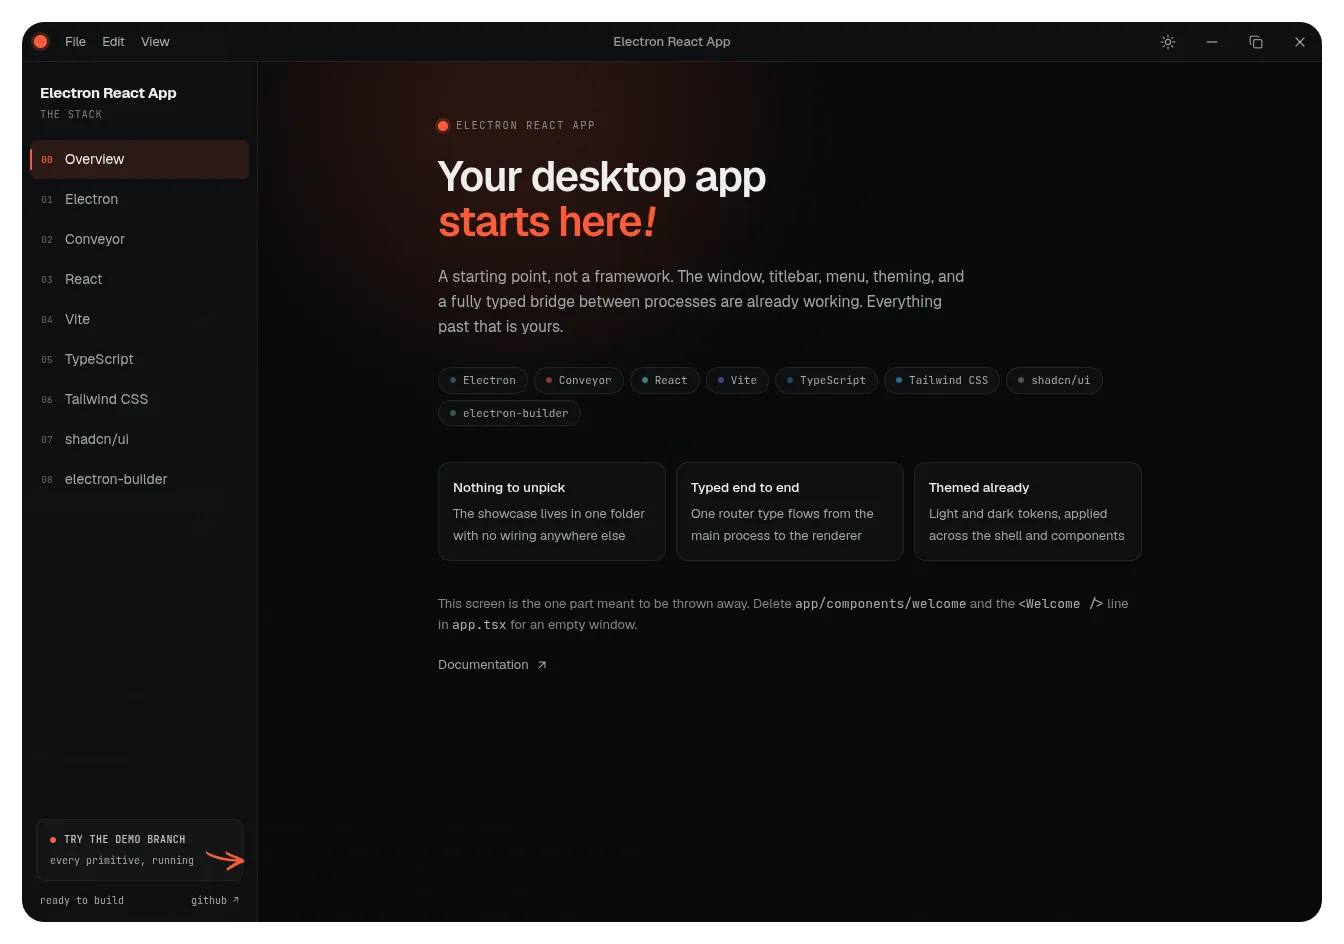Maximize the window
The height and width of the screenshot is (944, 1344).
point(1256,42)
